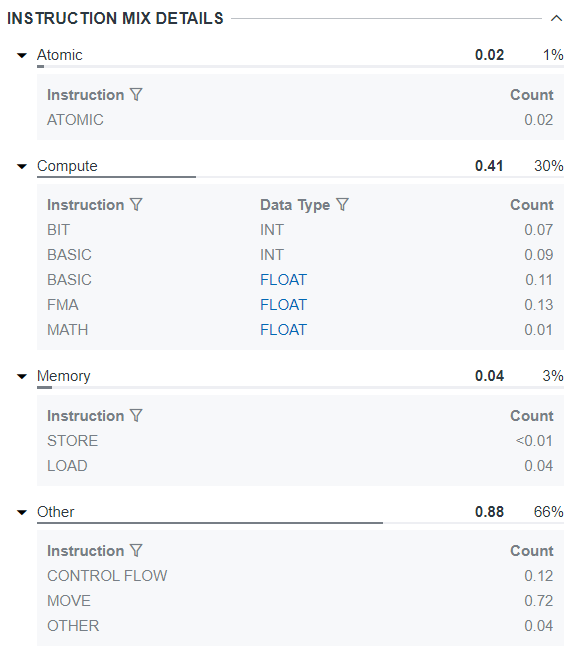Open the Compute Instruction column filter
The image size is (580, 650).
(x=136, y=205)
